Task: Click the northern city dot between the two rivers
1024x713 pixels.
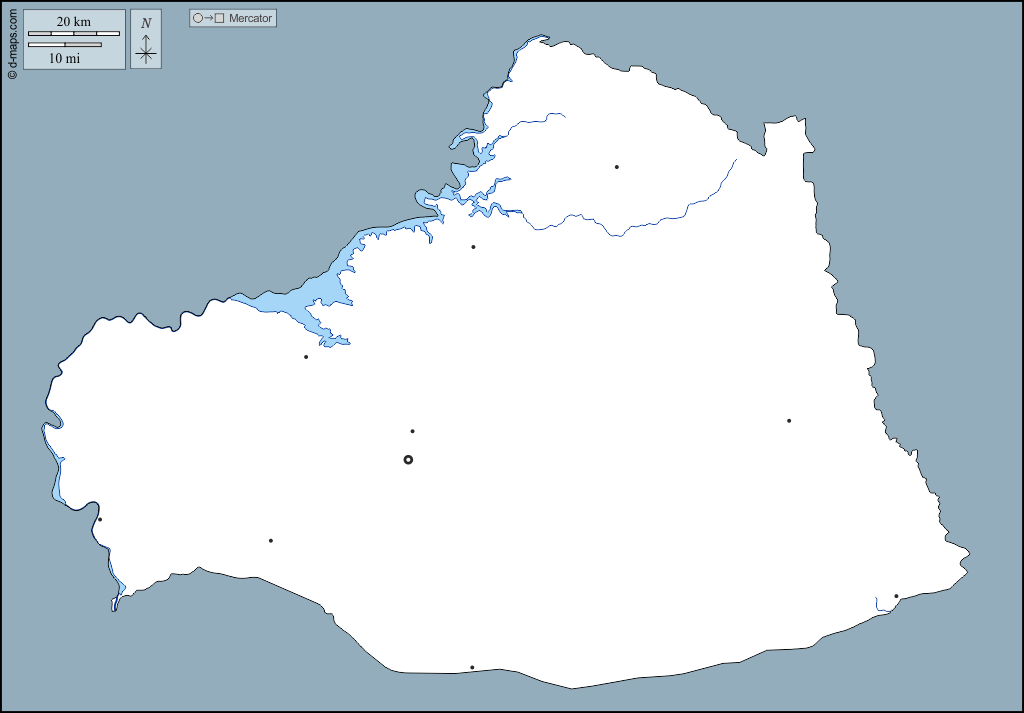Action: tap(616, 167)
